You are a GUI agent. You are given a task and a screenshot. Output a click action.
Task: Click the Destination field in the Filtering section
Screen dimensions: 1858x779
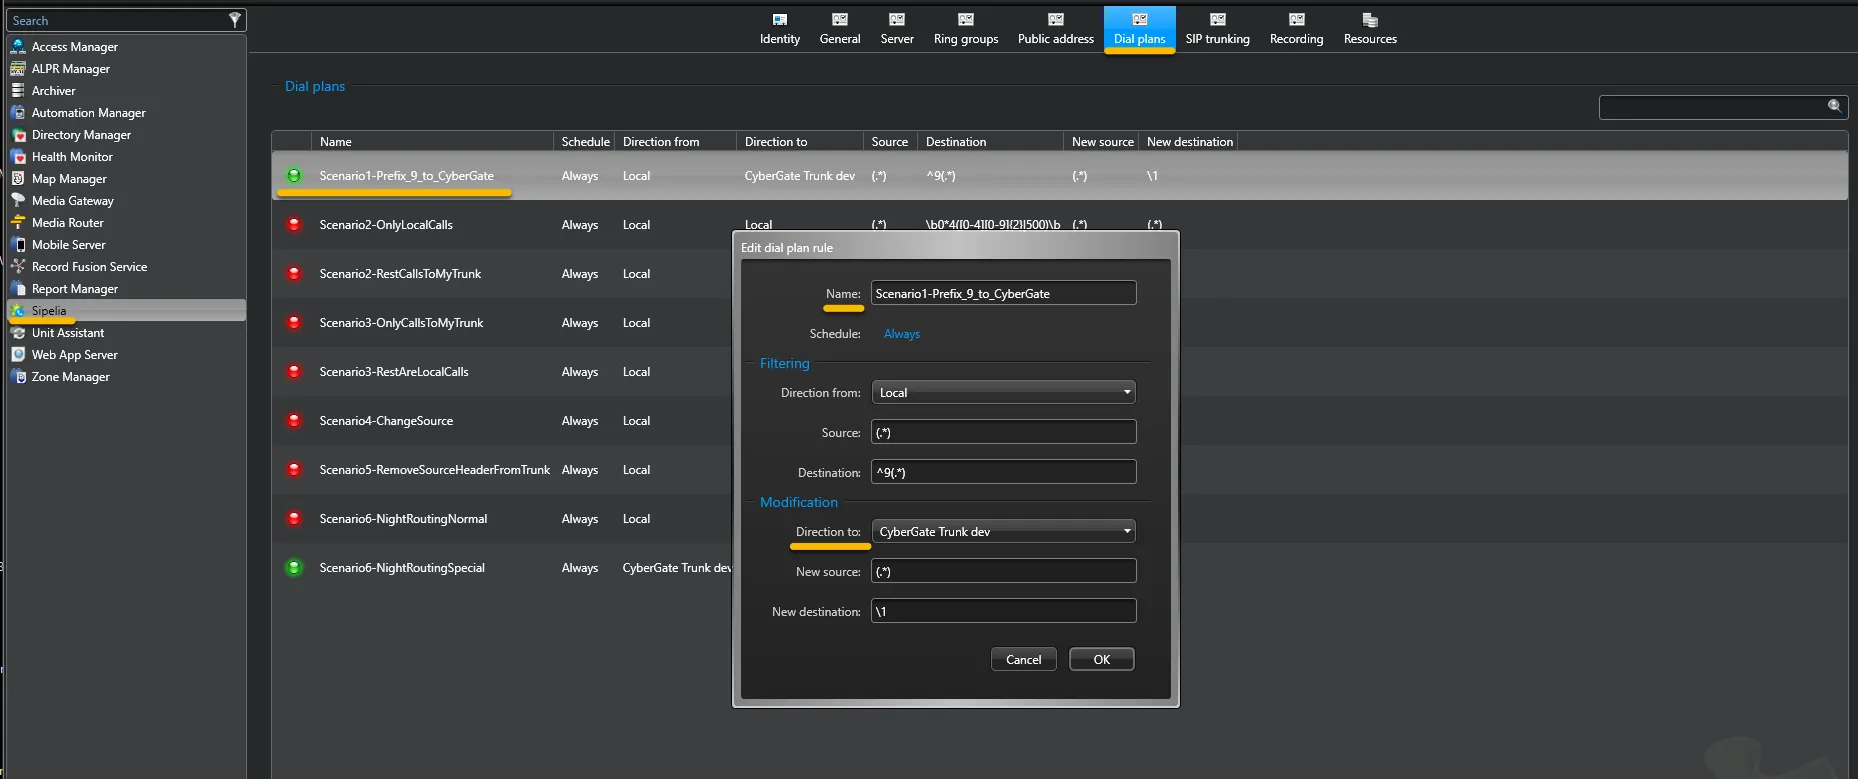click(x=1004, y=472)
